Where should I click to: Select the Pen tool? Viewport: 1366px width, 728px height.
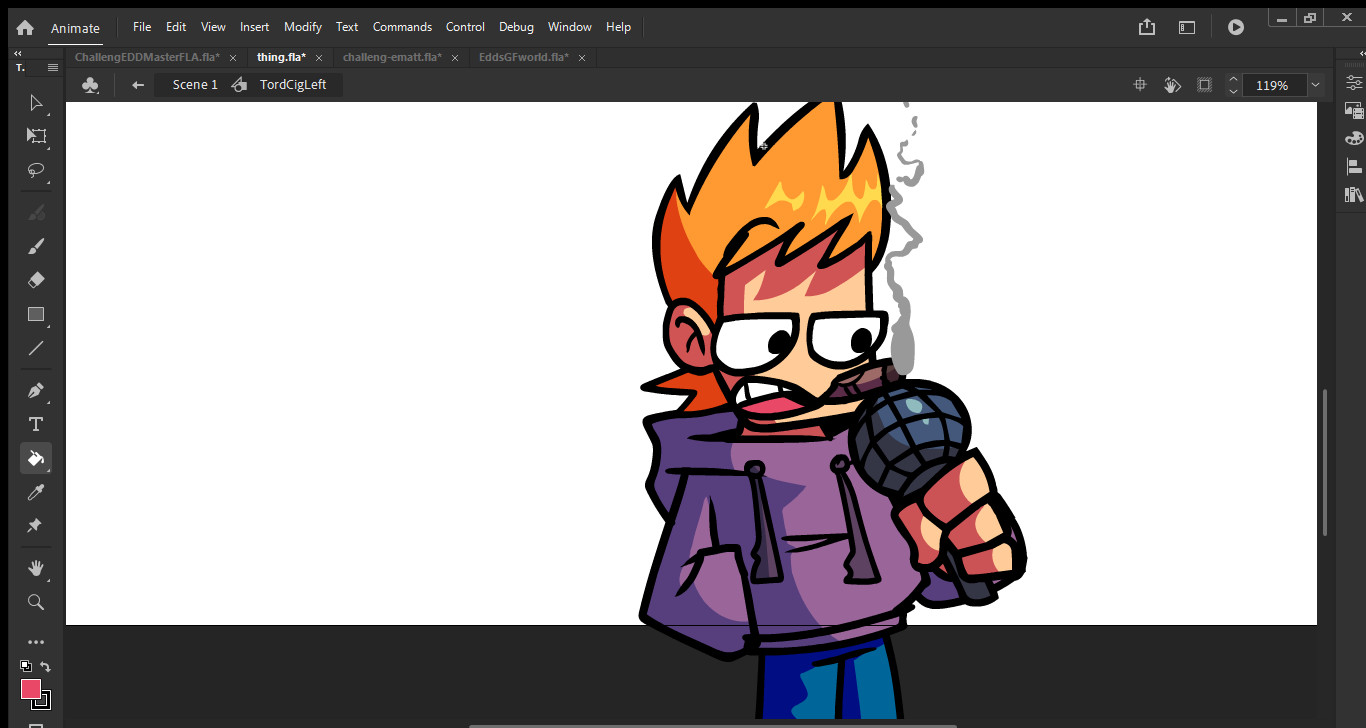click(x=36, y=390)
